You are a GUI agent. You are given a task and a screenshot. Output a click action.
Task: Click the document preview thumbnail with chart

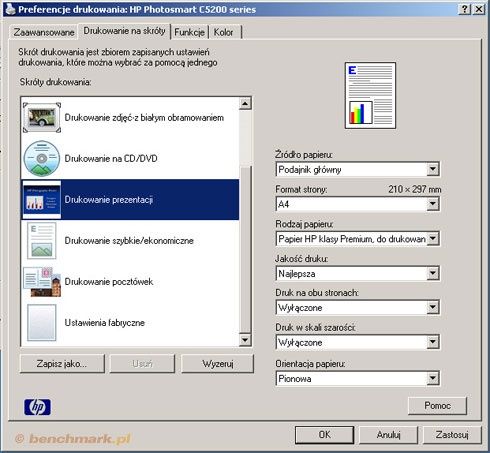point(370,95)
